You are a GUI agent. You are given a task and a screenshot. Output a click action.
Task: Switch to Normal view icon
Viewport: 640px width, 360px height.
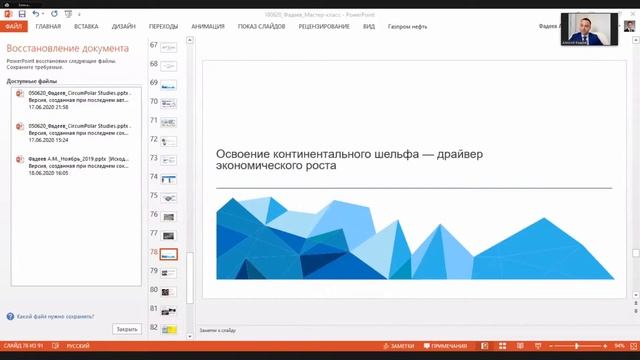pyautogui.click(x=484, y=346)
